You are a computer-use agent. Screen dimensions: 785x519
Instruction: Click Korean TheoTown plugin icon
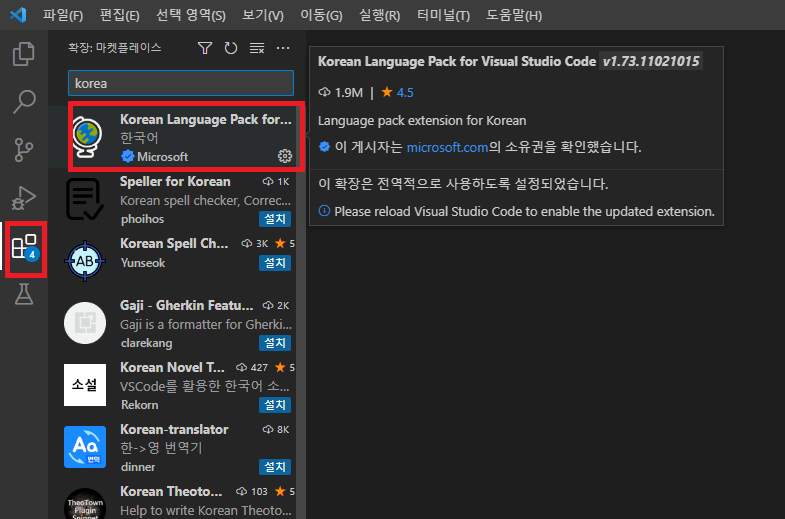click(x=85, y=504)
